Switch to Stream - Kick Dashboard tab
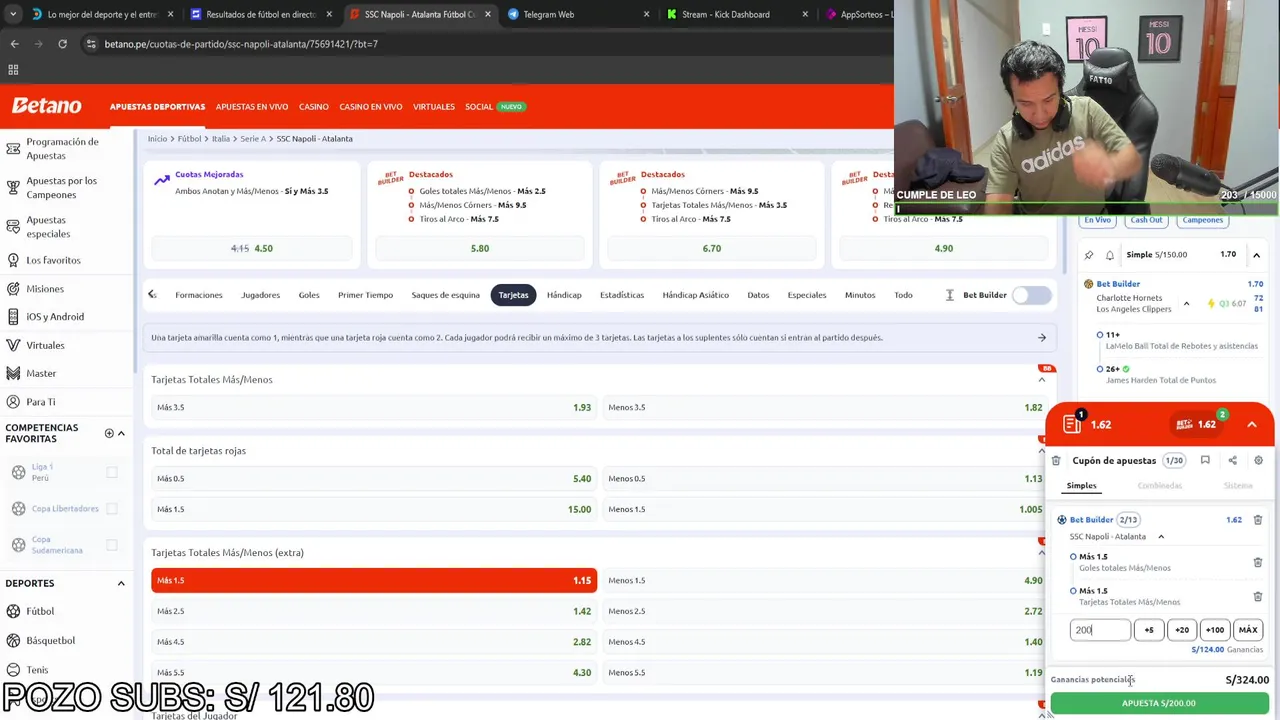 [736, 14]
